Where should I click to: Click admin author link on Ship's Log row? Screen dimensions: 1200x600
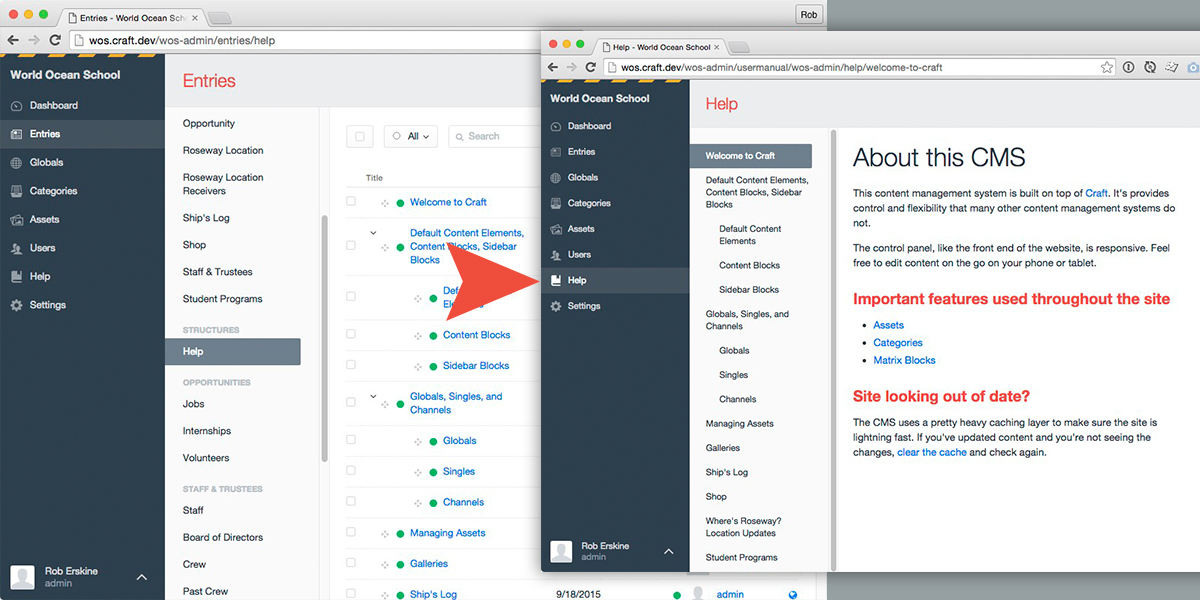click(x=730, y=595)
